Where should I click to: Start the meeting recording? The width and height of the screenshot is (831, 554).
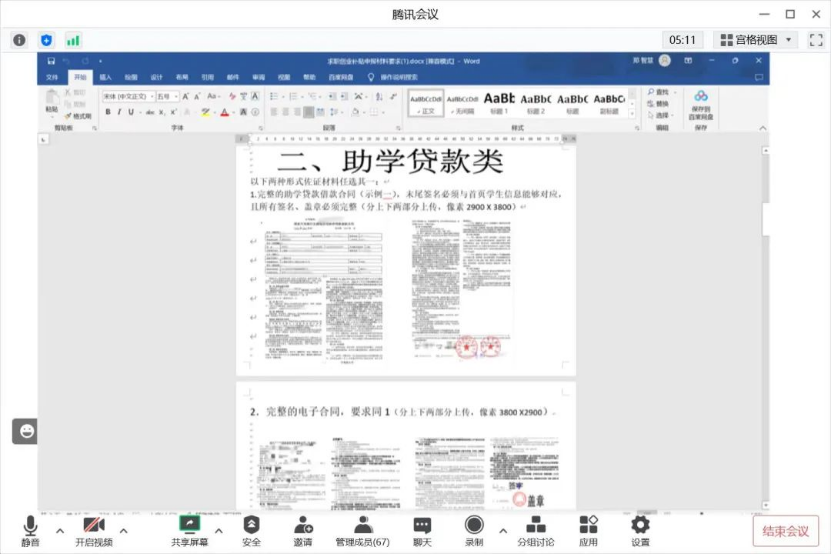474,530
